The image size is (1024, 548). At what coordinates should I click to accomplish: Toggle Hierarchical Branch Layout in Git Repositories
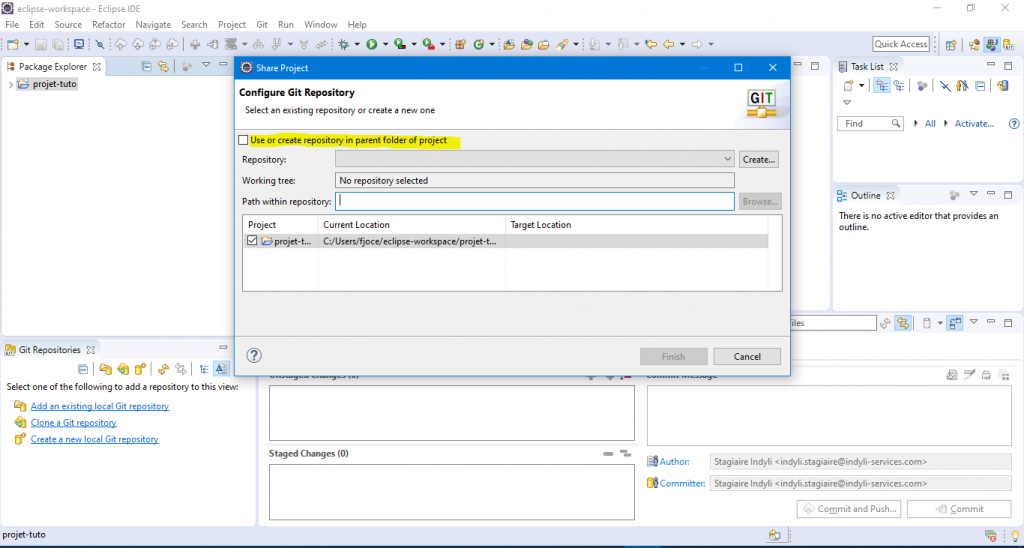click(x=204, y=368)
